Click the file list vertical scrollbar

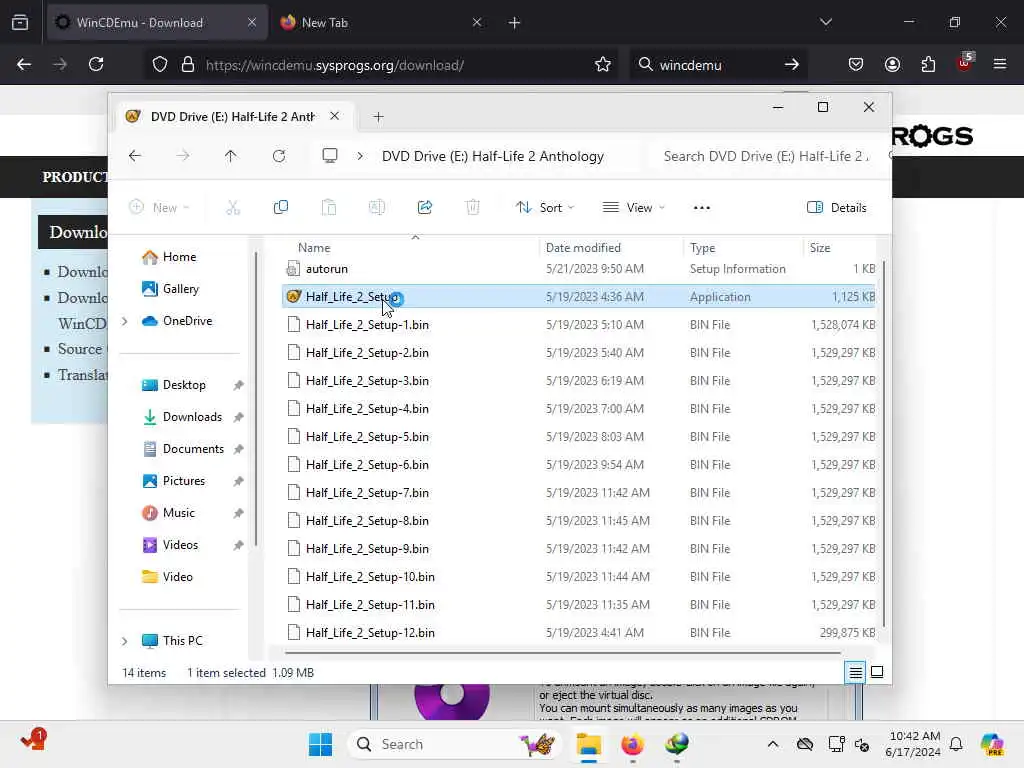884,444
